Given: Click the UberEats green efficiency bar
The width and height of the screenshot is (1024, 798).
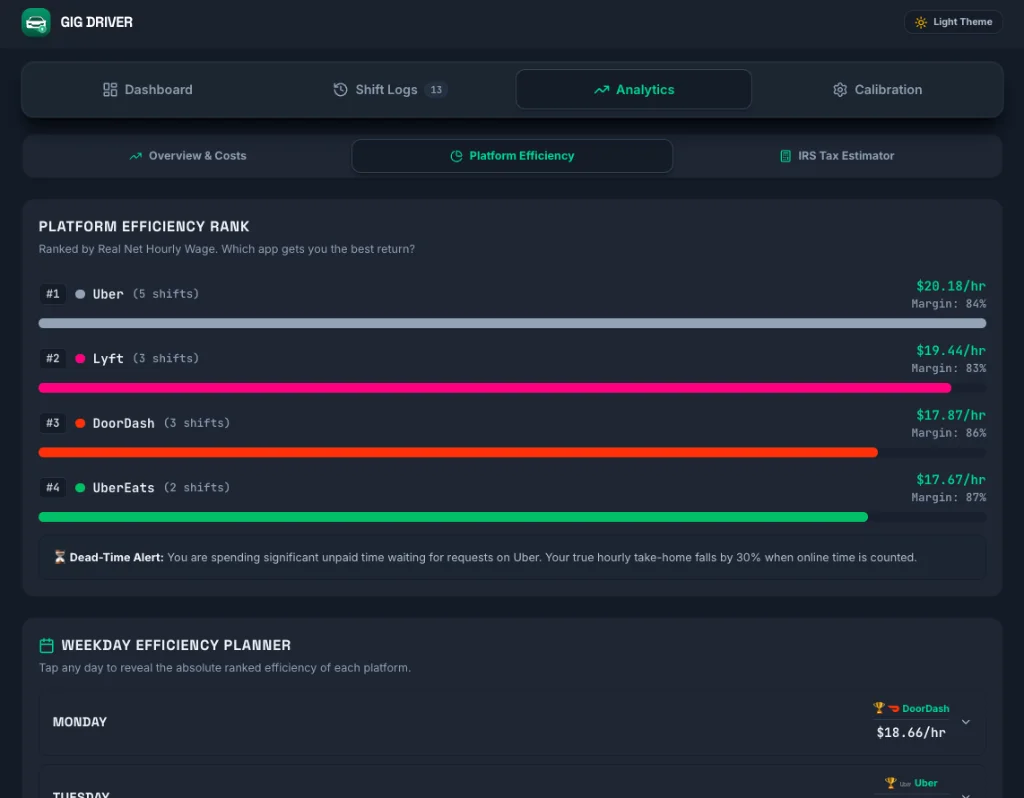Looking at the screenshot, I should [x=453, y=517].
